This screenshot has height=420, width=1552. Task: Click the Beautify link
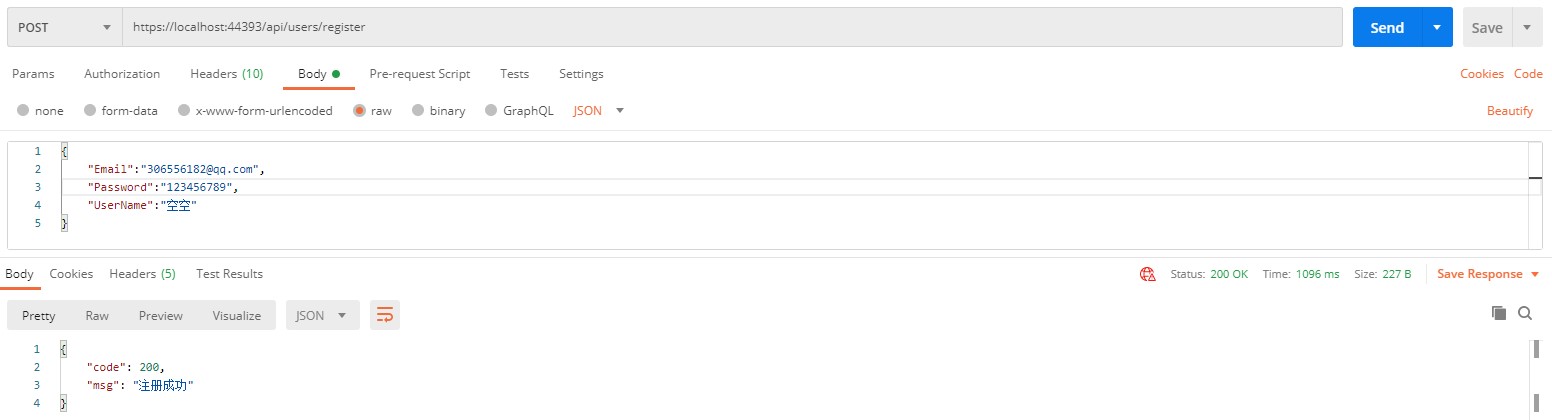[1509, 111]
